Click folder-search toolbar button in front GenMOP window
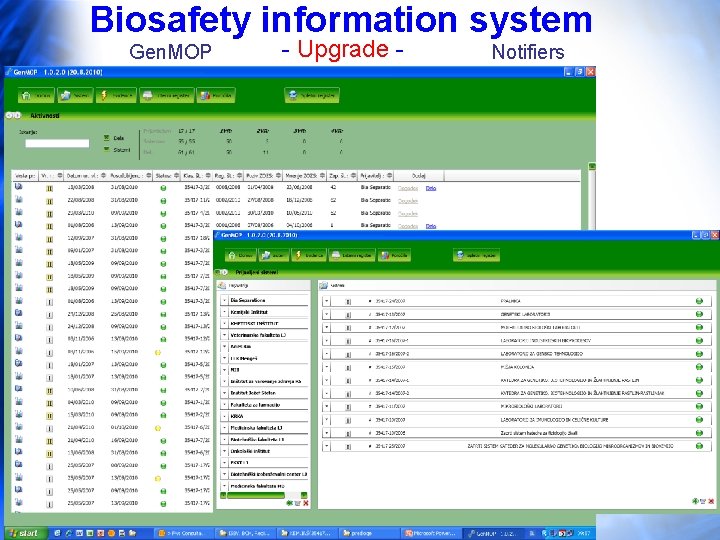The image size is (720, 540). [274, 255]
